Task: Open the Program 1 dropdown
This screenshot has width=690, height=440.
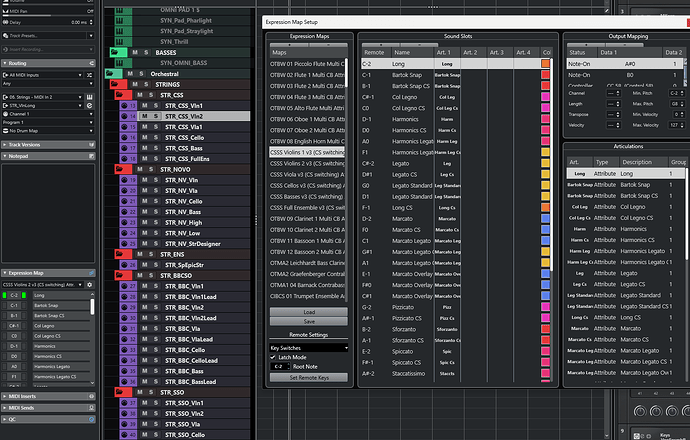Action: (x=48, y=122)
